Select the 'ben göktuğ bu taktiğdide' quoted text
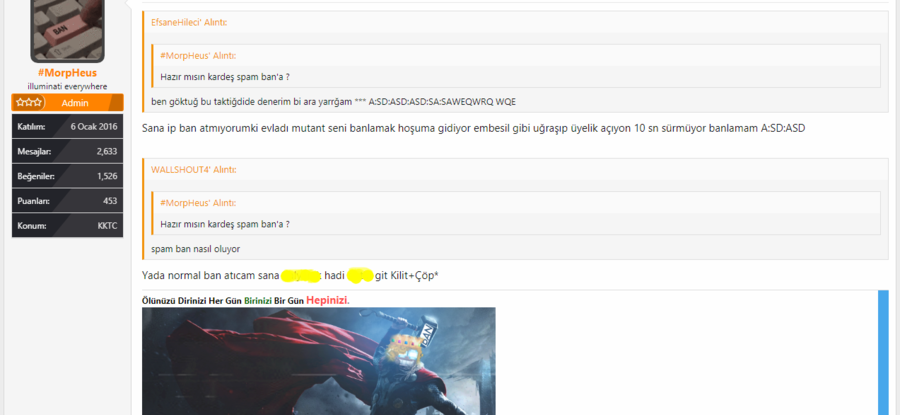900x415 pixels. click(333, 102)
